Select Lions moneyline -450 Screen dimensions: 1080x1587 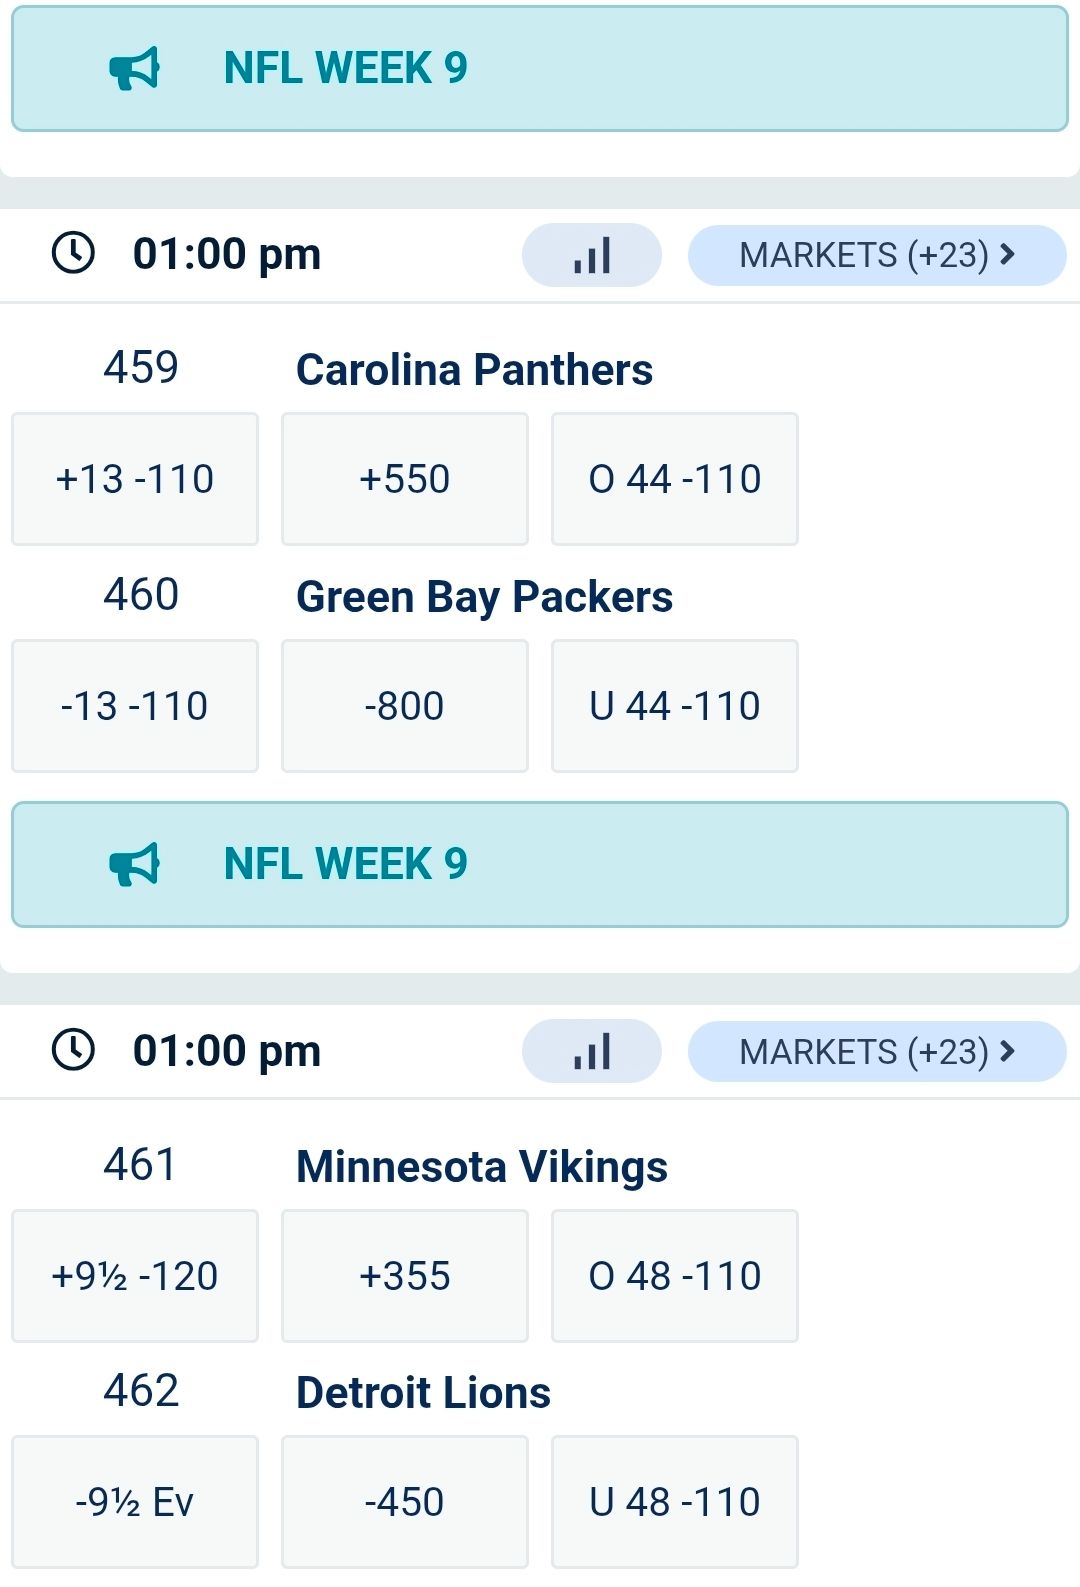coord(405,1502)
